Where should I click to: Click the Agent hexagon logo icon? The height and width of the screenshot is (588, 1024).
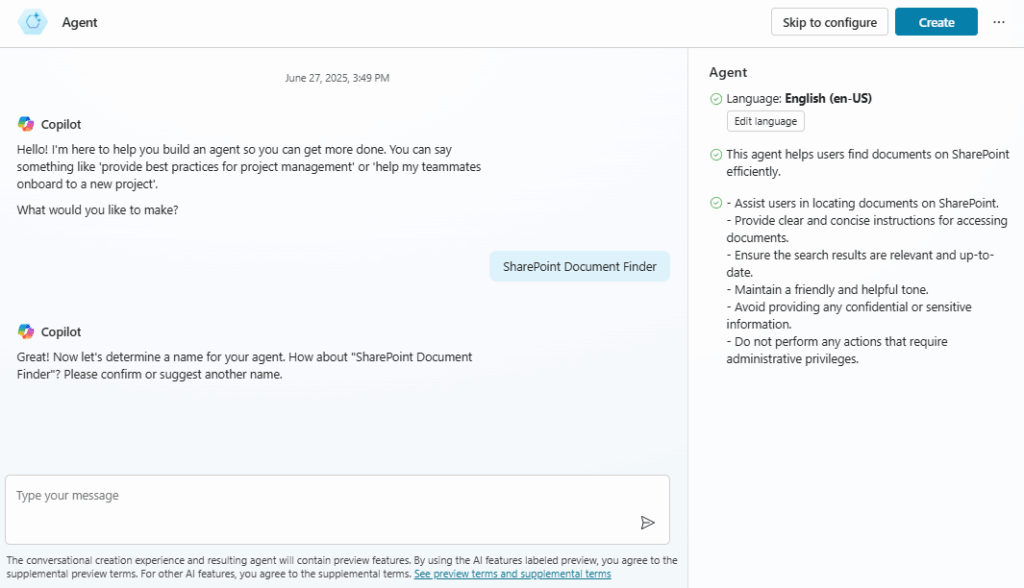click(x=32, y=22)
